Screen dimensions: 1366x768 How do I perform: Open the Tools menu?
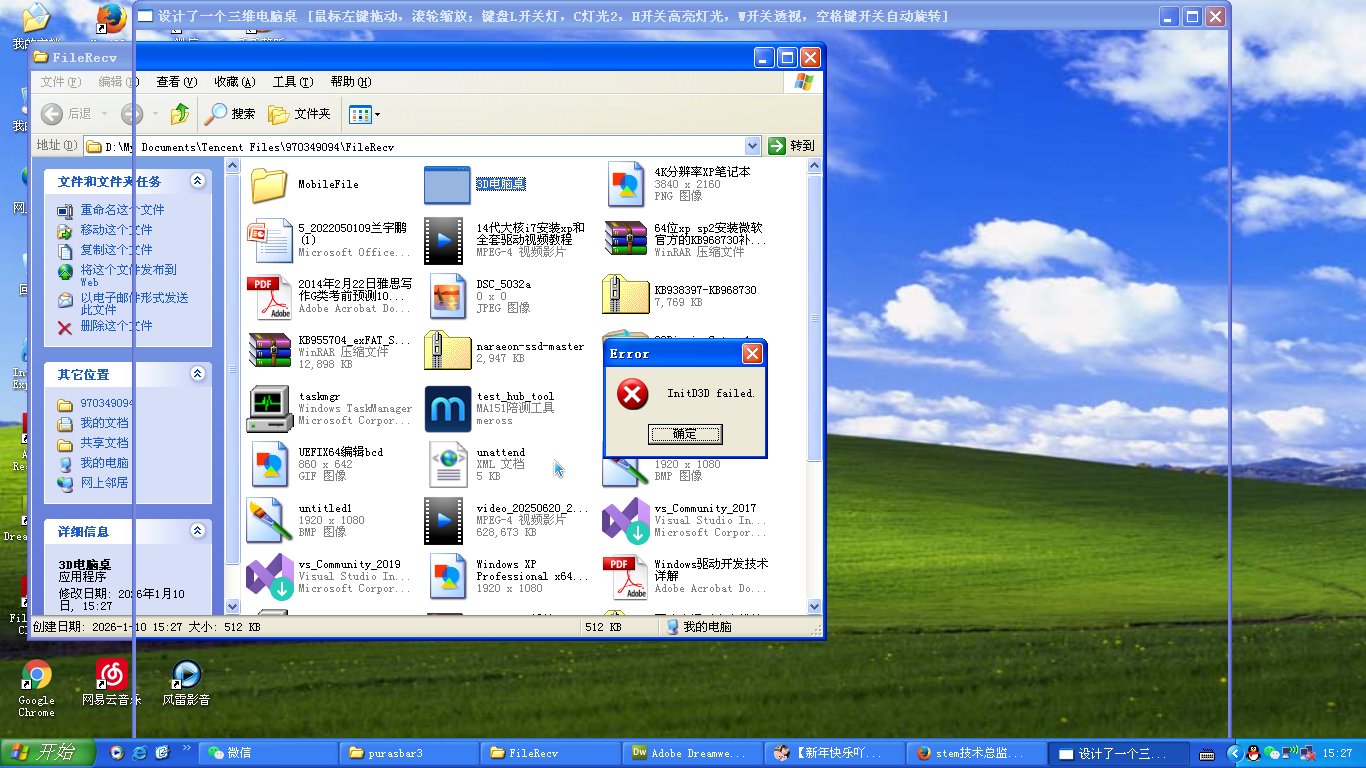292,82
